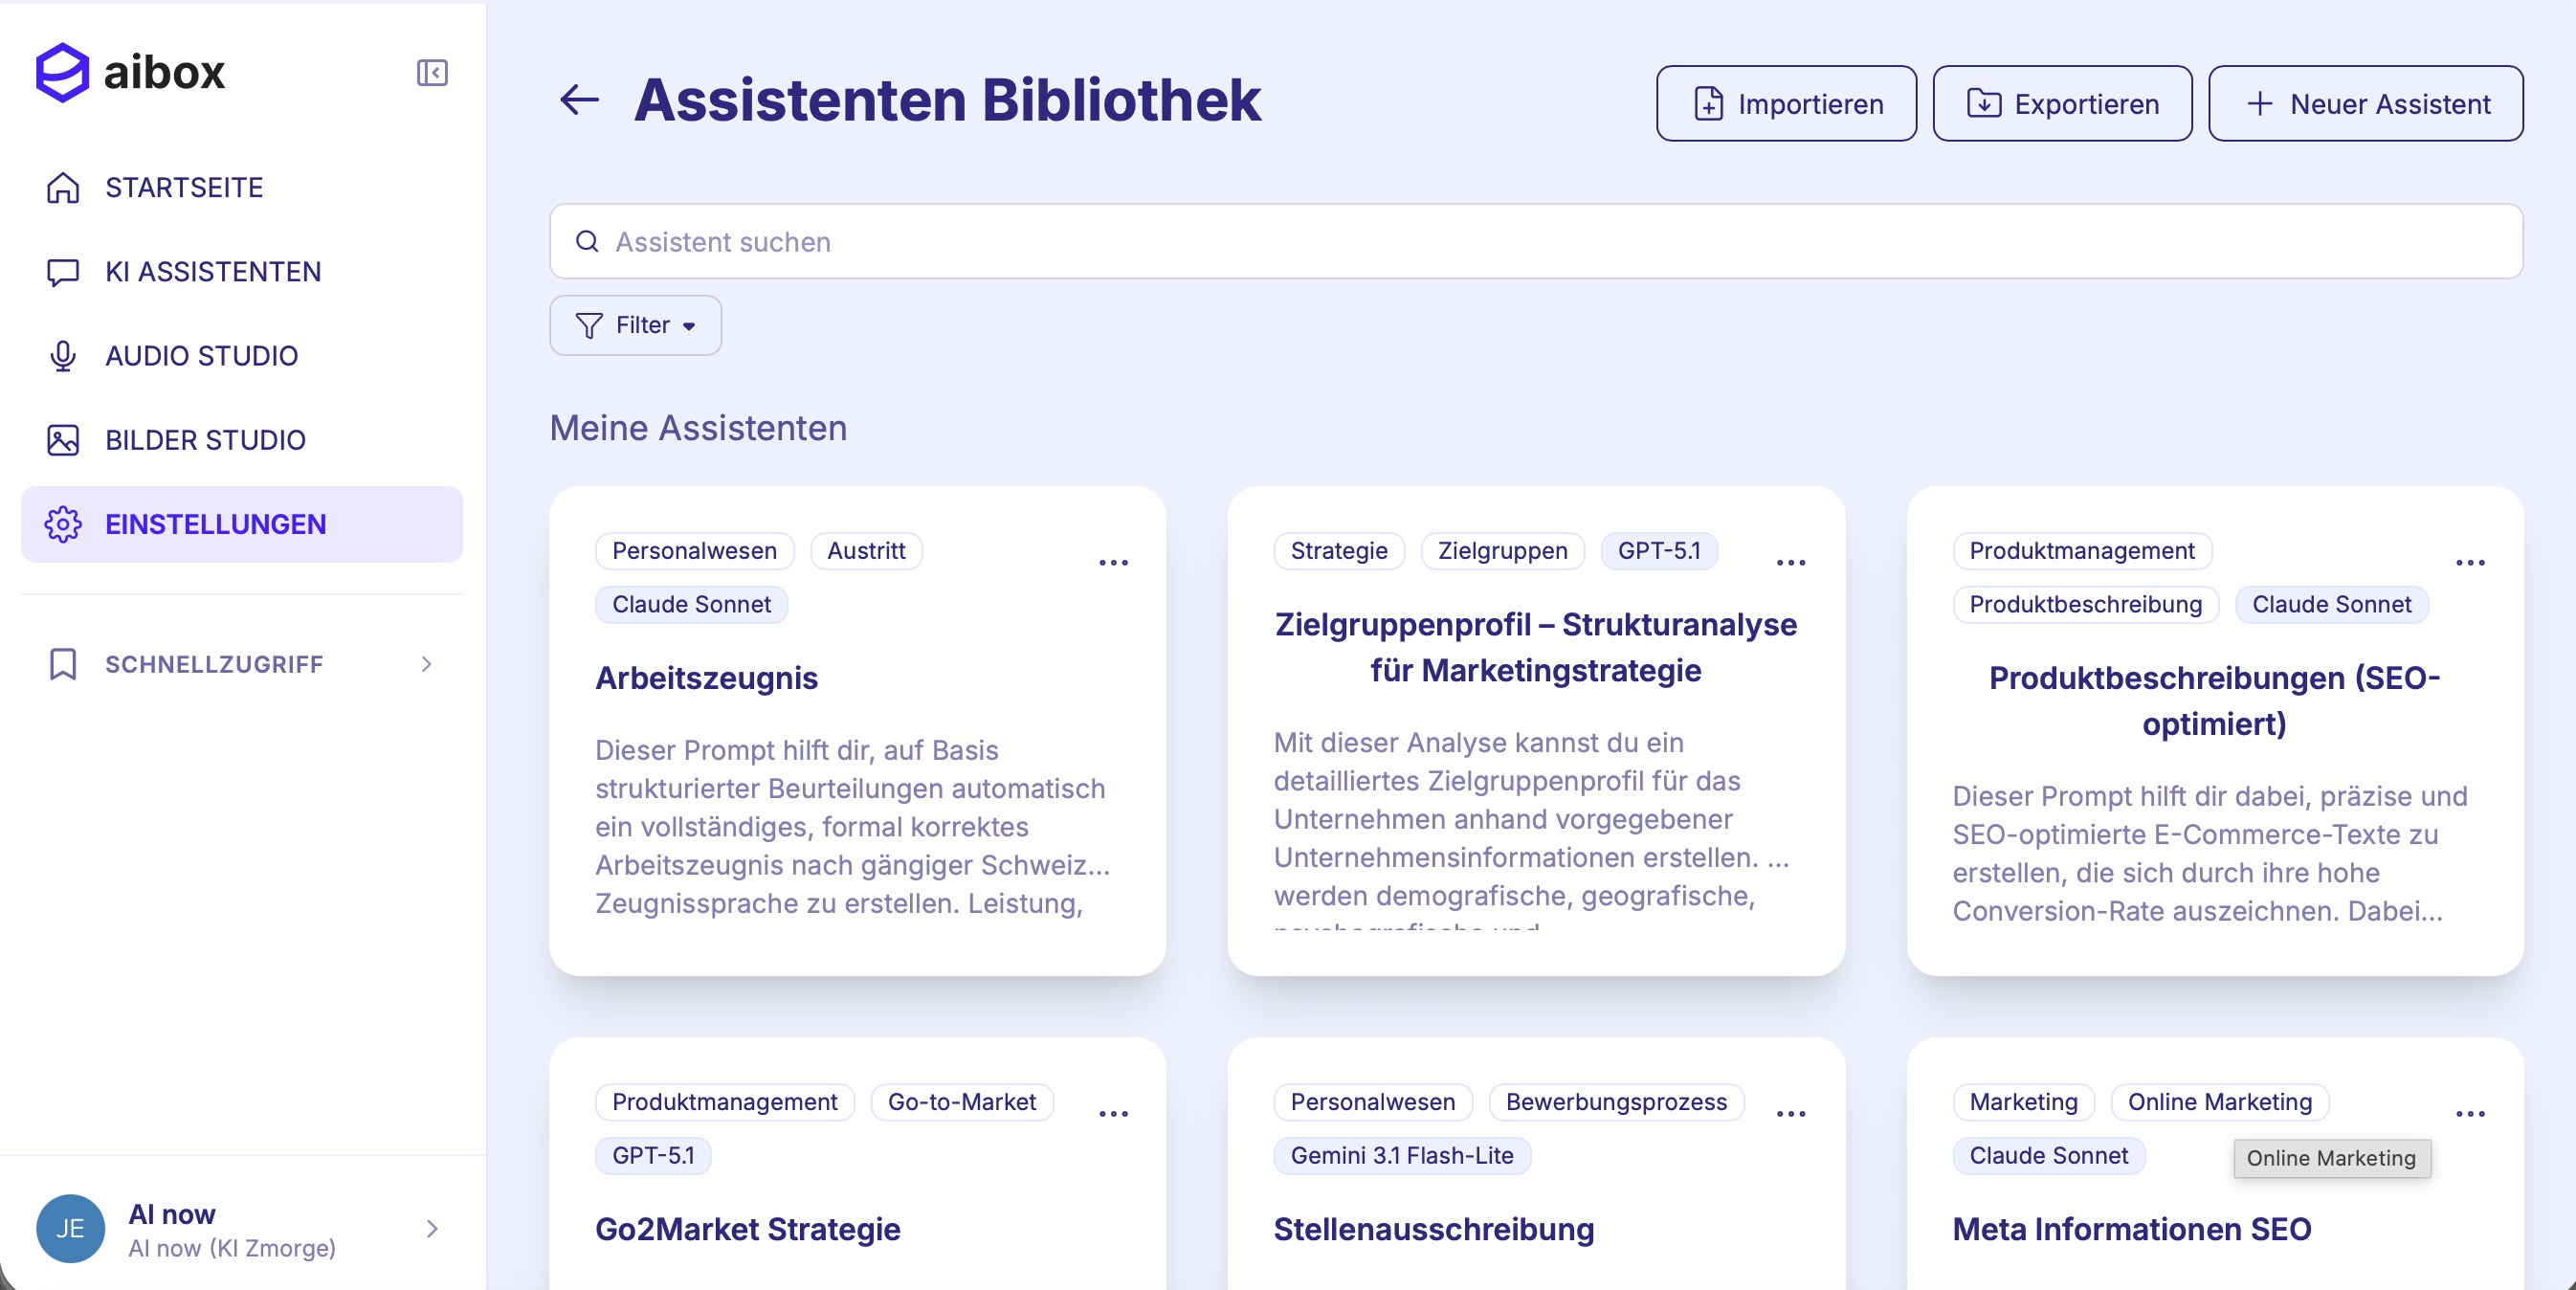Open the Meta Informationen SEO options menu
Viewport: 2576px width, 1290px height.
tap(2470, 1114)
